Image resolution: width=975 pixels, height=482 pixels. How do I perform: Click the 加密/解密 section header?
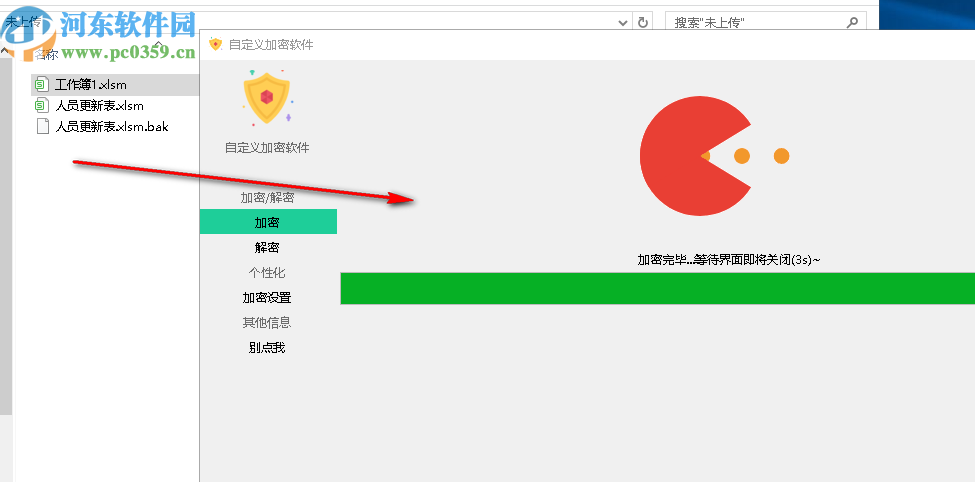268,198
